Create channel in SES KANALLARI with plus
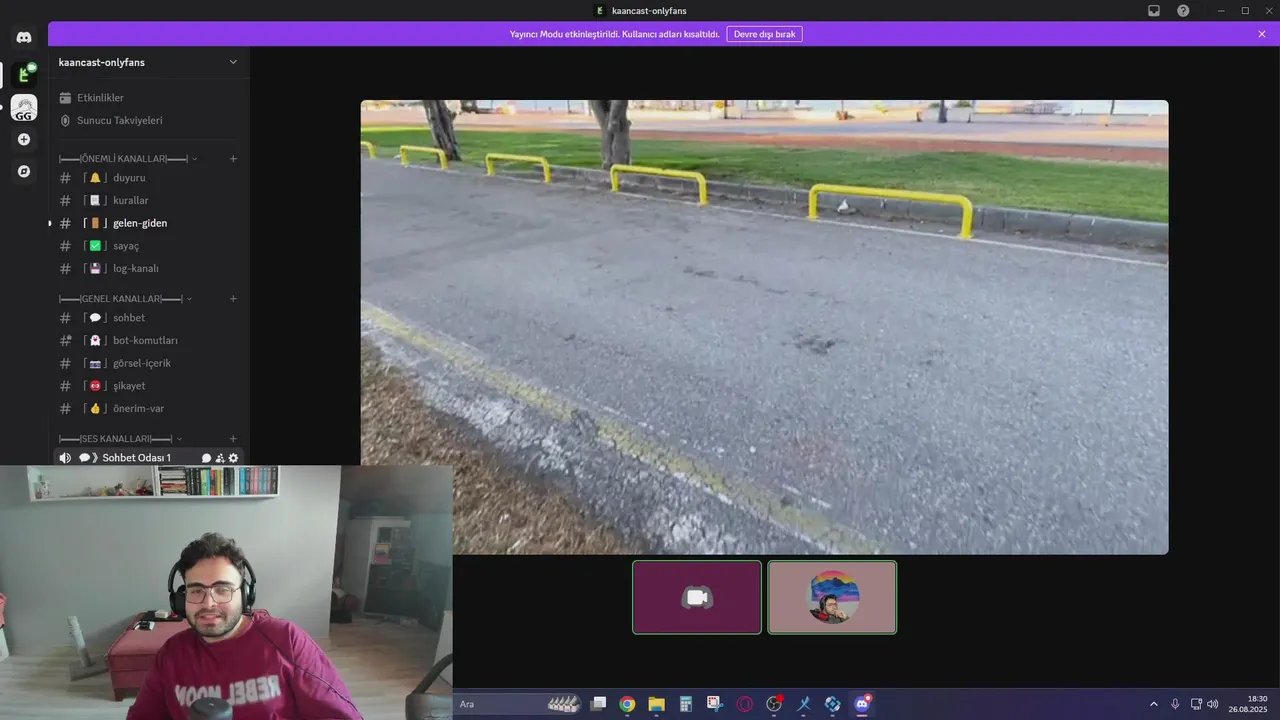Viewport: 1280px width, 720px height. click(x=233, y=439)
